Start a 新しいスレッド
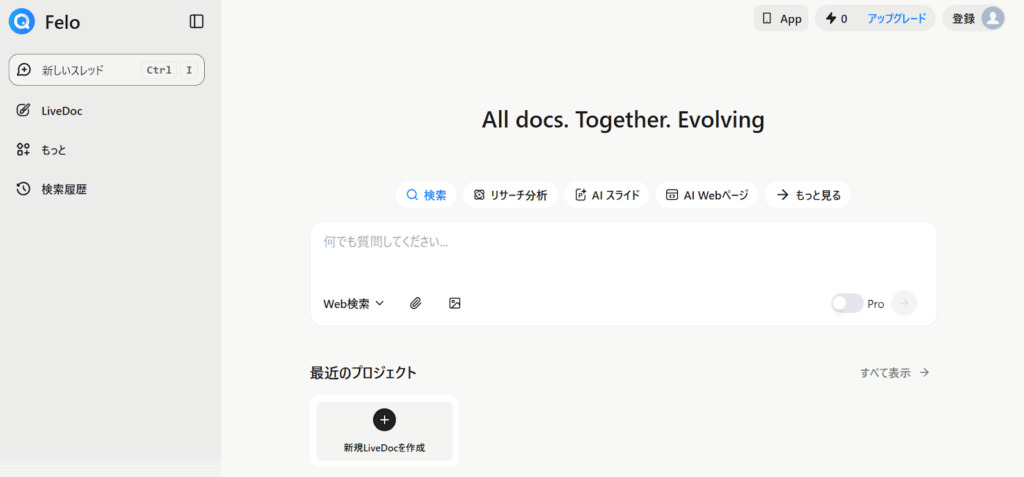The width and height of the screenshot is (1024, 477). pos(106,70)
